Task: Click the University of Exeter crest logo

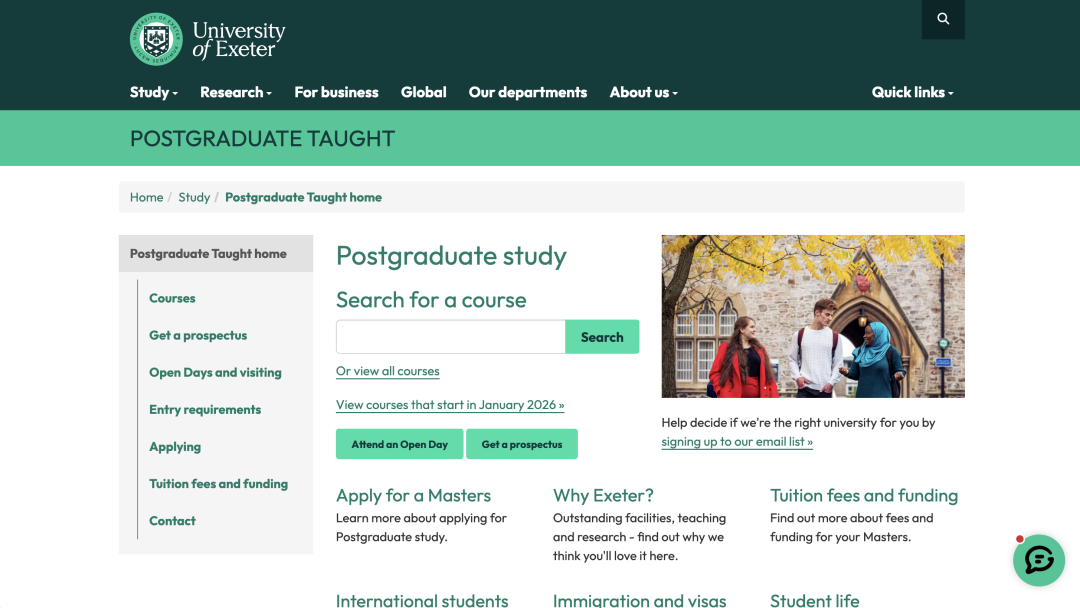Action: tap(156, 40)
